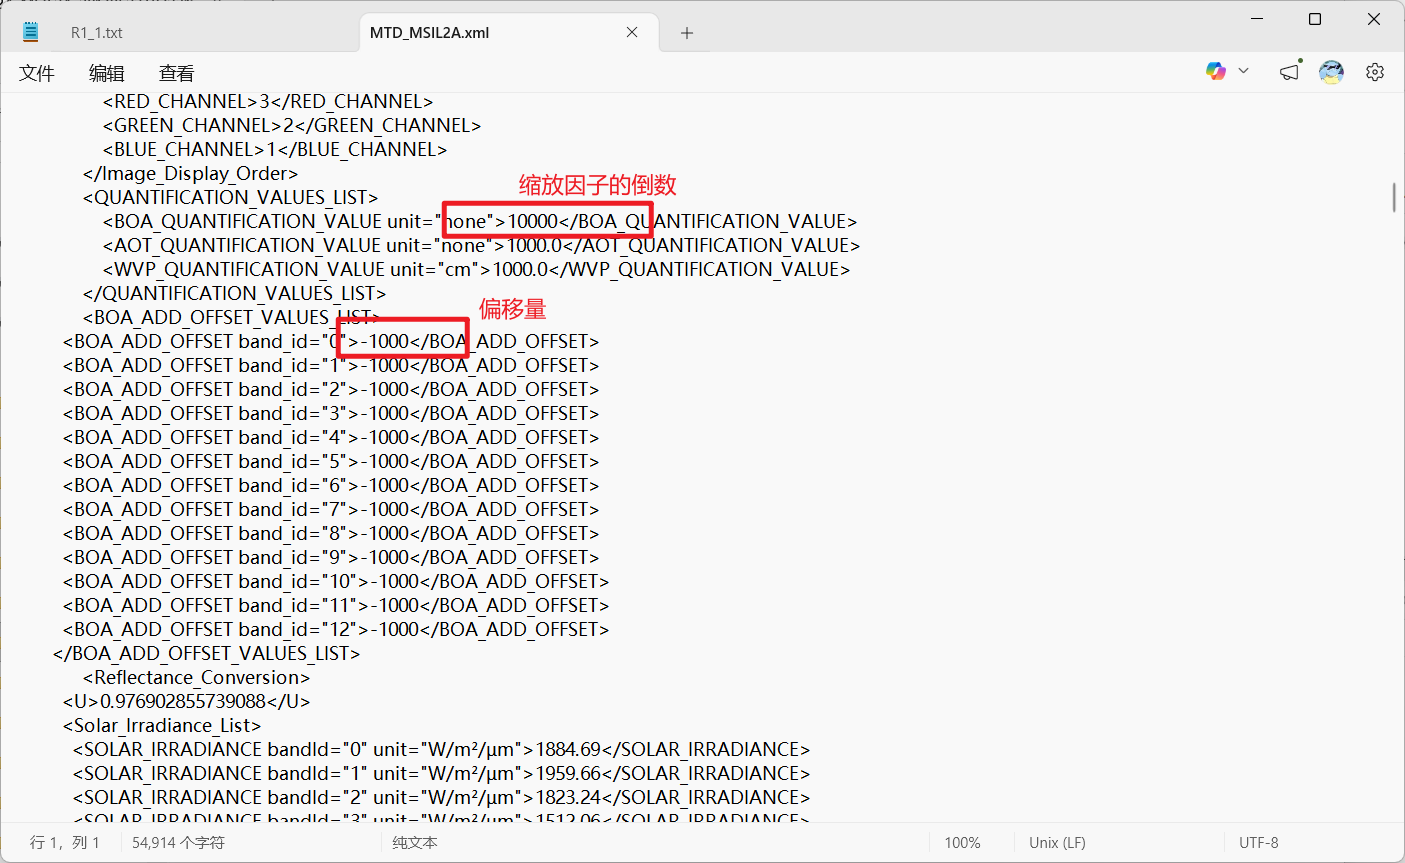Open the 查看 menu

(x=177, y=73)
